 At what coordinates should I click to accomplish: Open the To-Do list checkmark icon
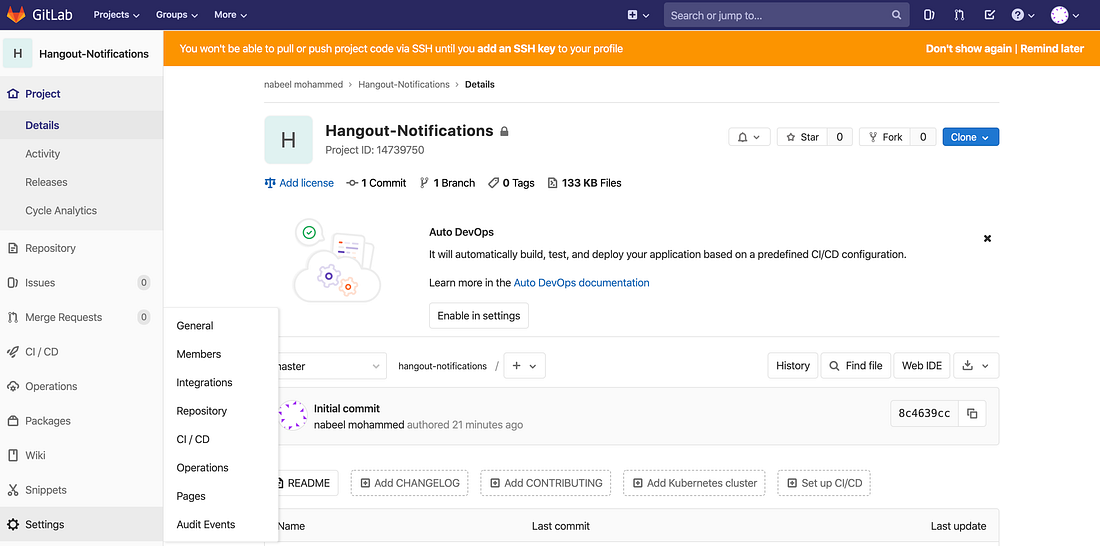click(989, 15)
